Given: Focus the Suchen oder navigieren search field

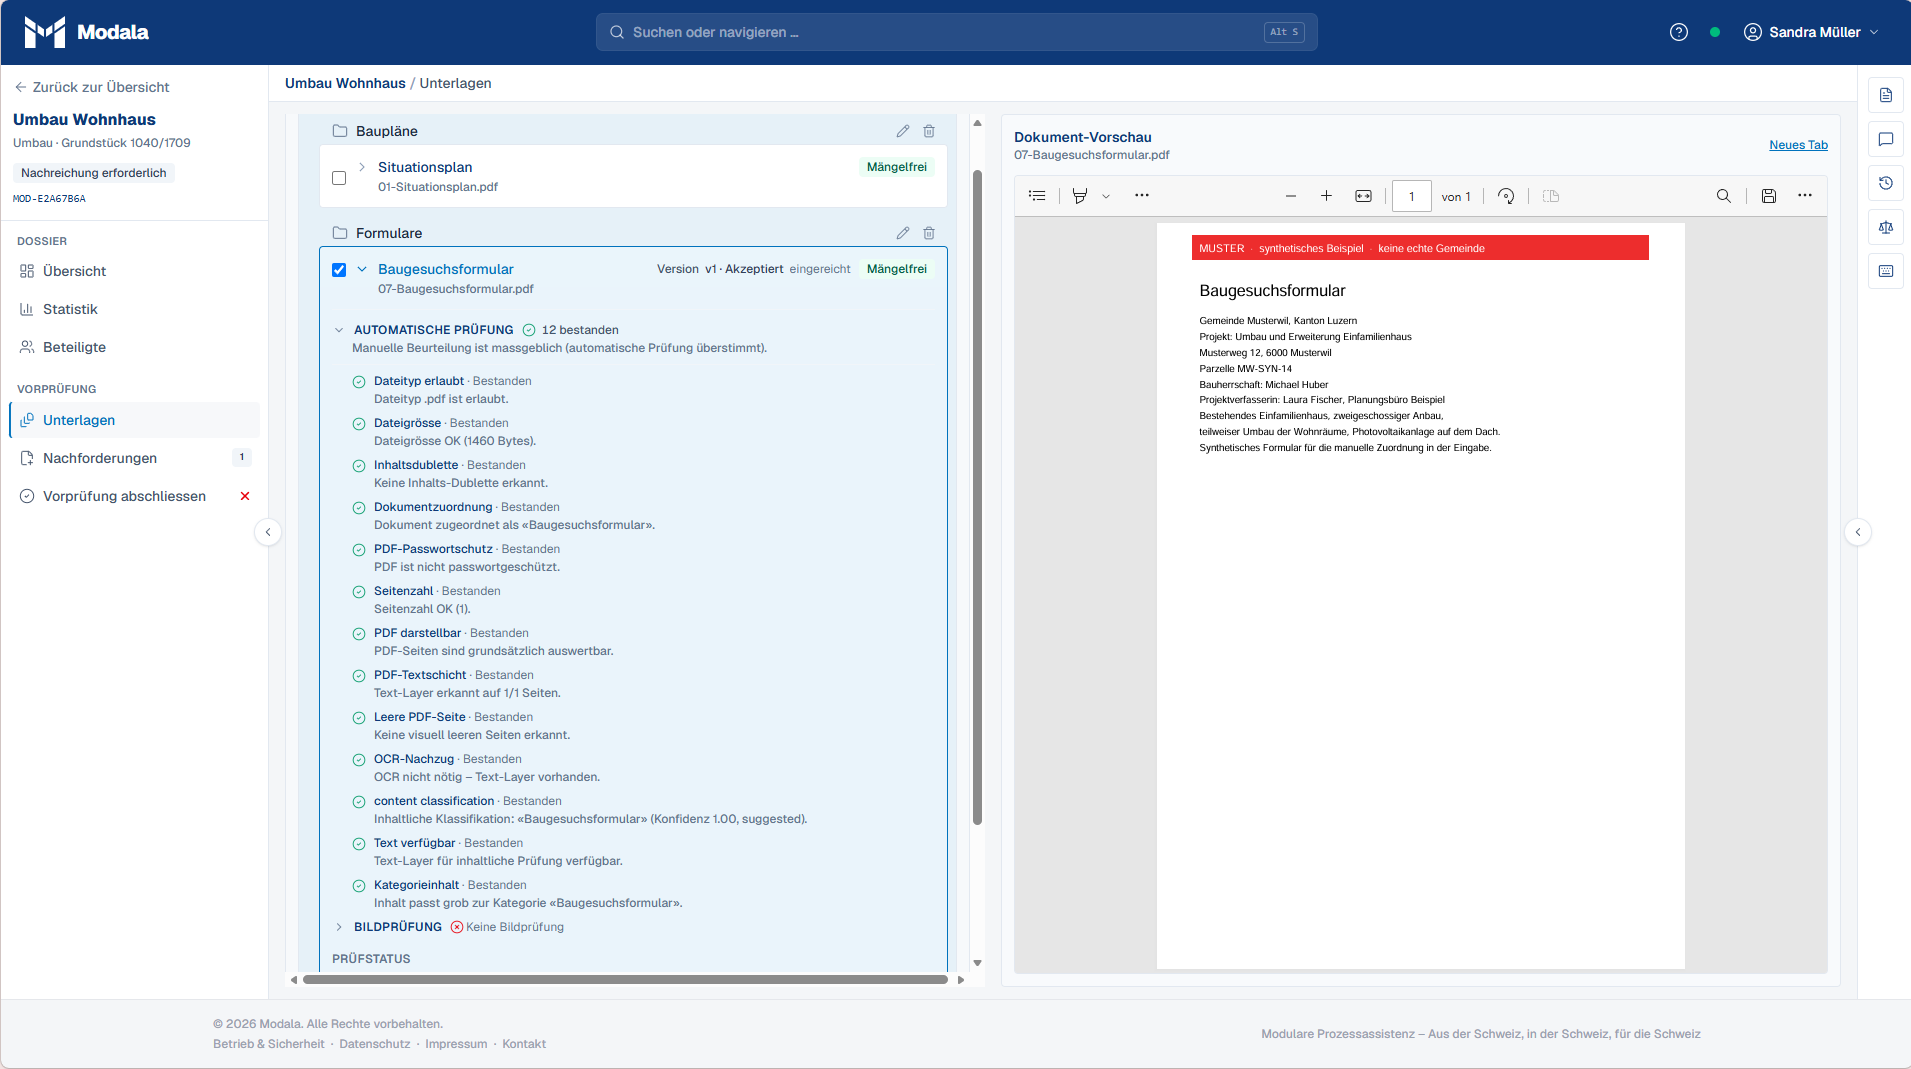Looking at the screenshot, I should point(956,32).
